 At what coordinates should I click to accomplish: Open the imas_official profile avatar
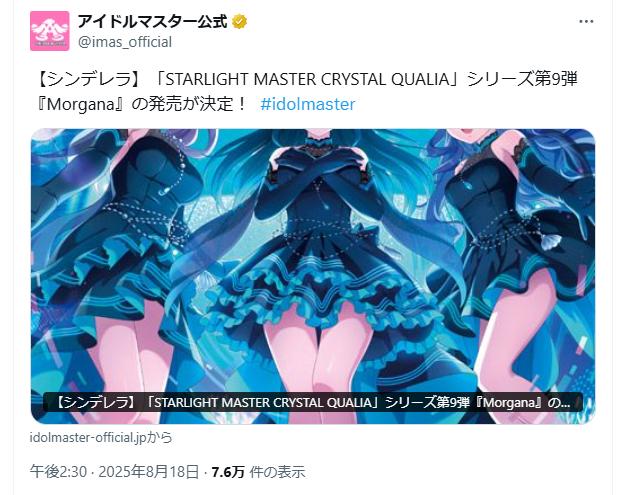pyautogui.click(x=50, y=31)
